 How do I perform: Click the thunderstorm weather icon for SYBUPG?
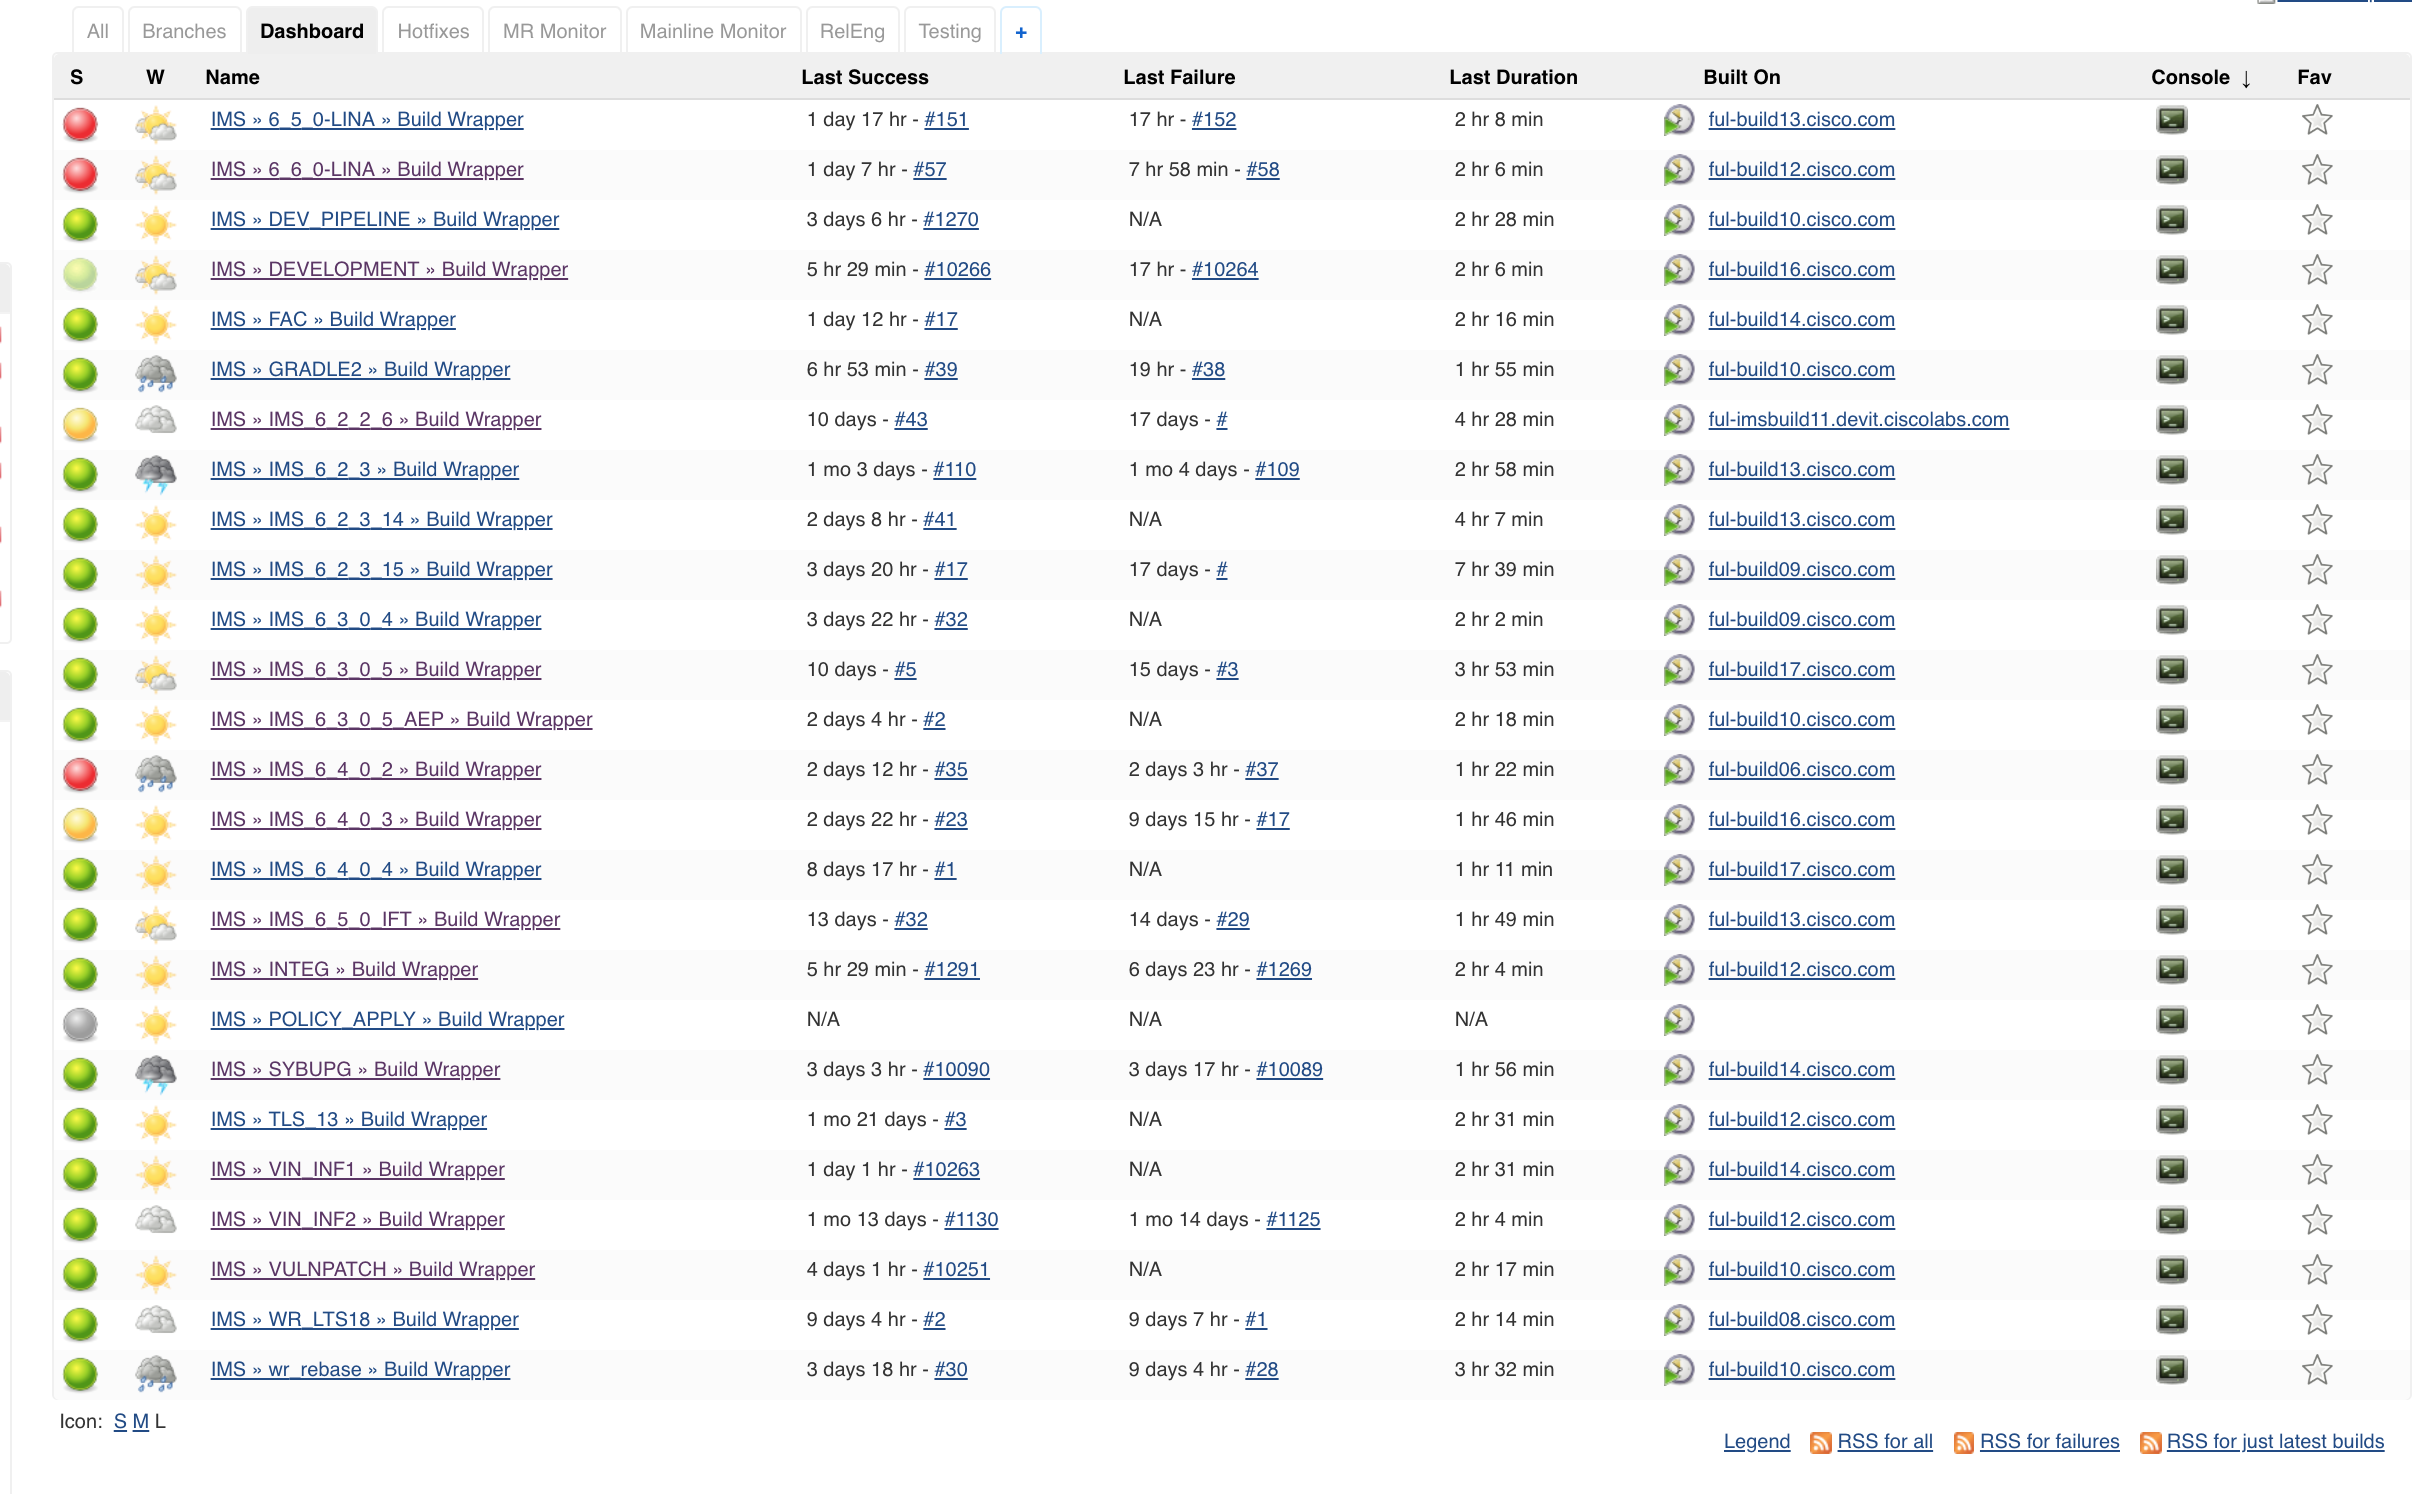click(x=156, y=1070)
